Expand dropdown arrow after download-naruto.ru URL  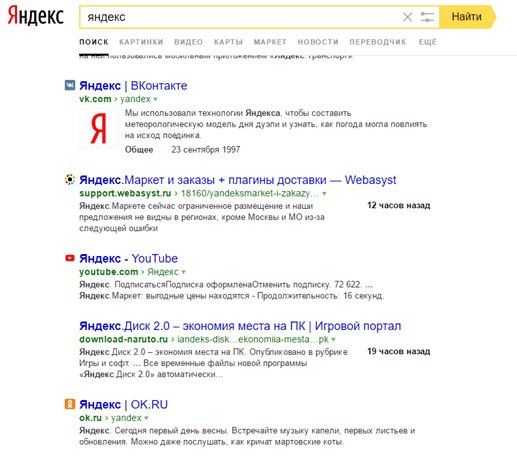point(333,340)
